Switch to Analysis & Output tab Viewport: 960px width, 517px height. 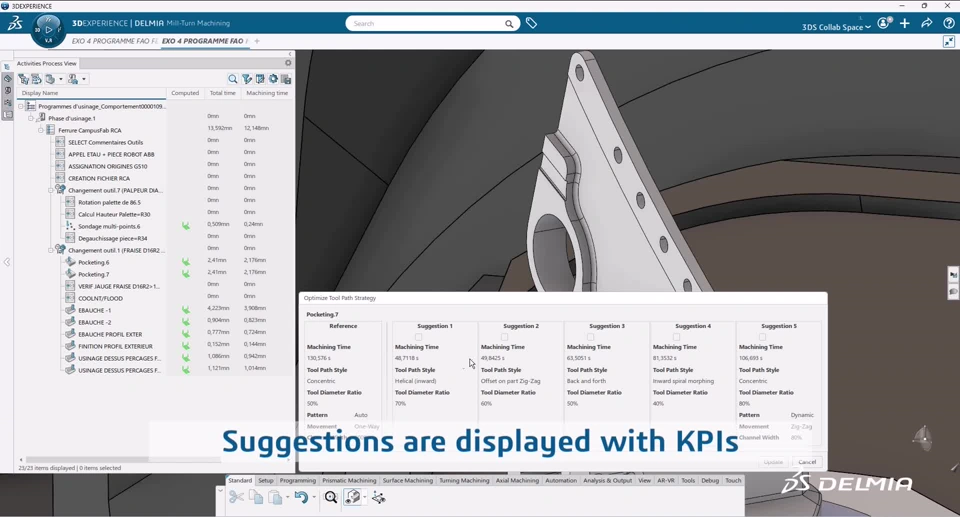[607, 481]
